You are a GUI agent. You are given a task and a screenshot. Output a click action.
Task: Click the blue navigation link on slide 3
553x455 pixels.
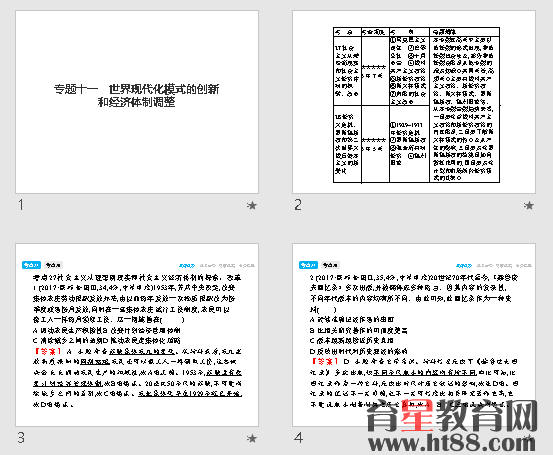click(187, 266)
